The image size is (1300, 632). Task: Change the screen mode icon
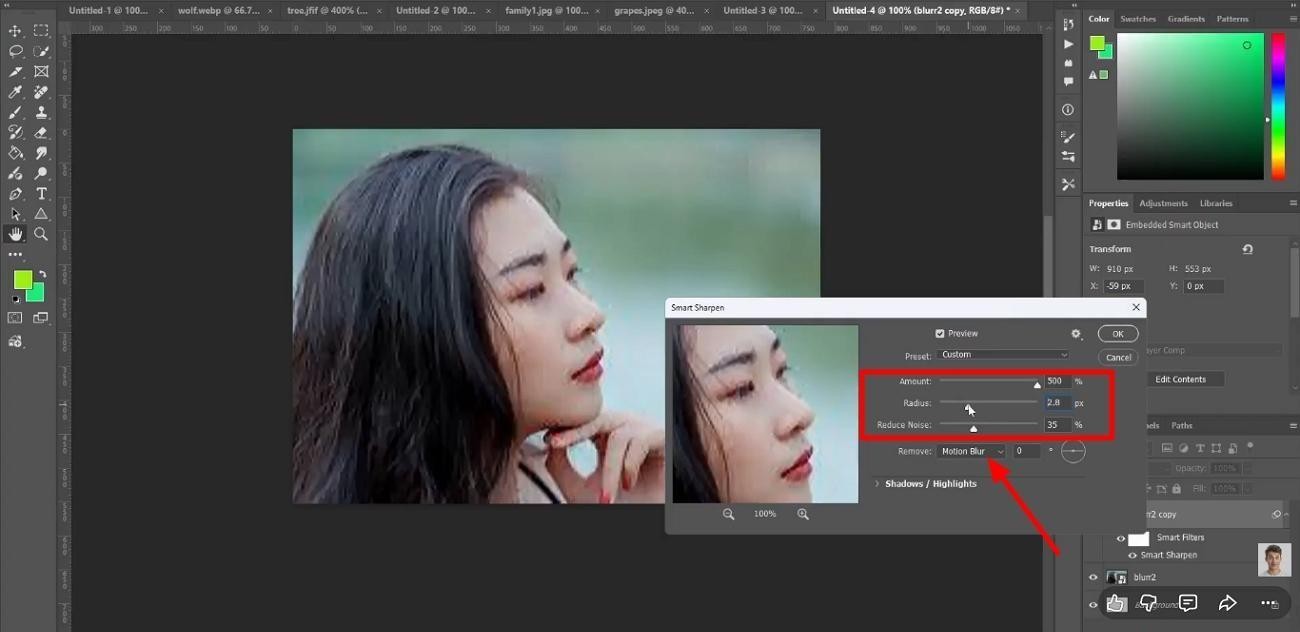pyautogui.click(x=41, y=318)
